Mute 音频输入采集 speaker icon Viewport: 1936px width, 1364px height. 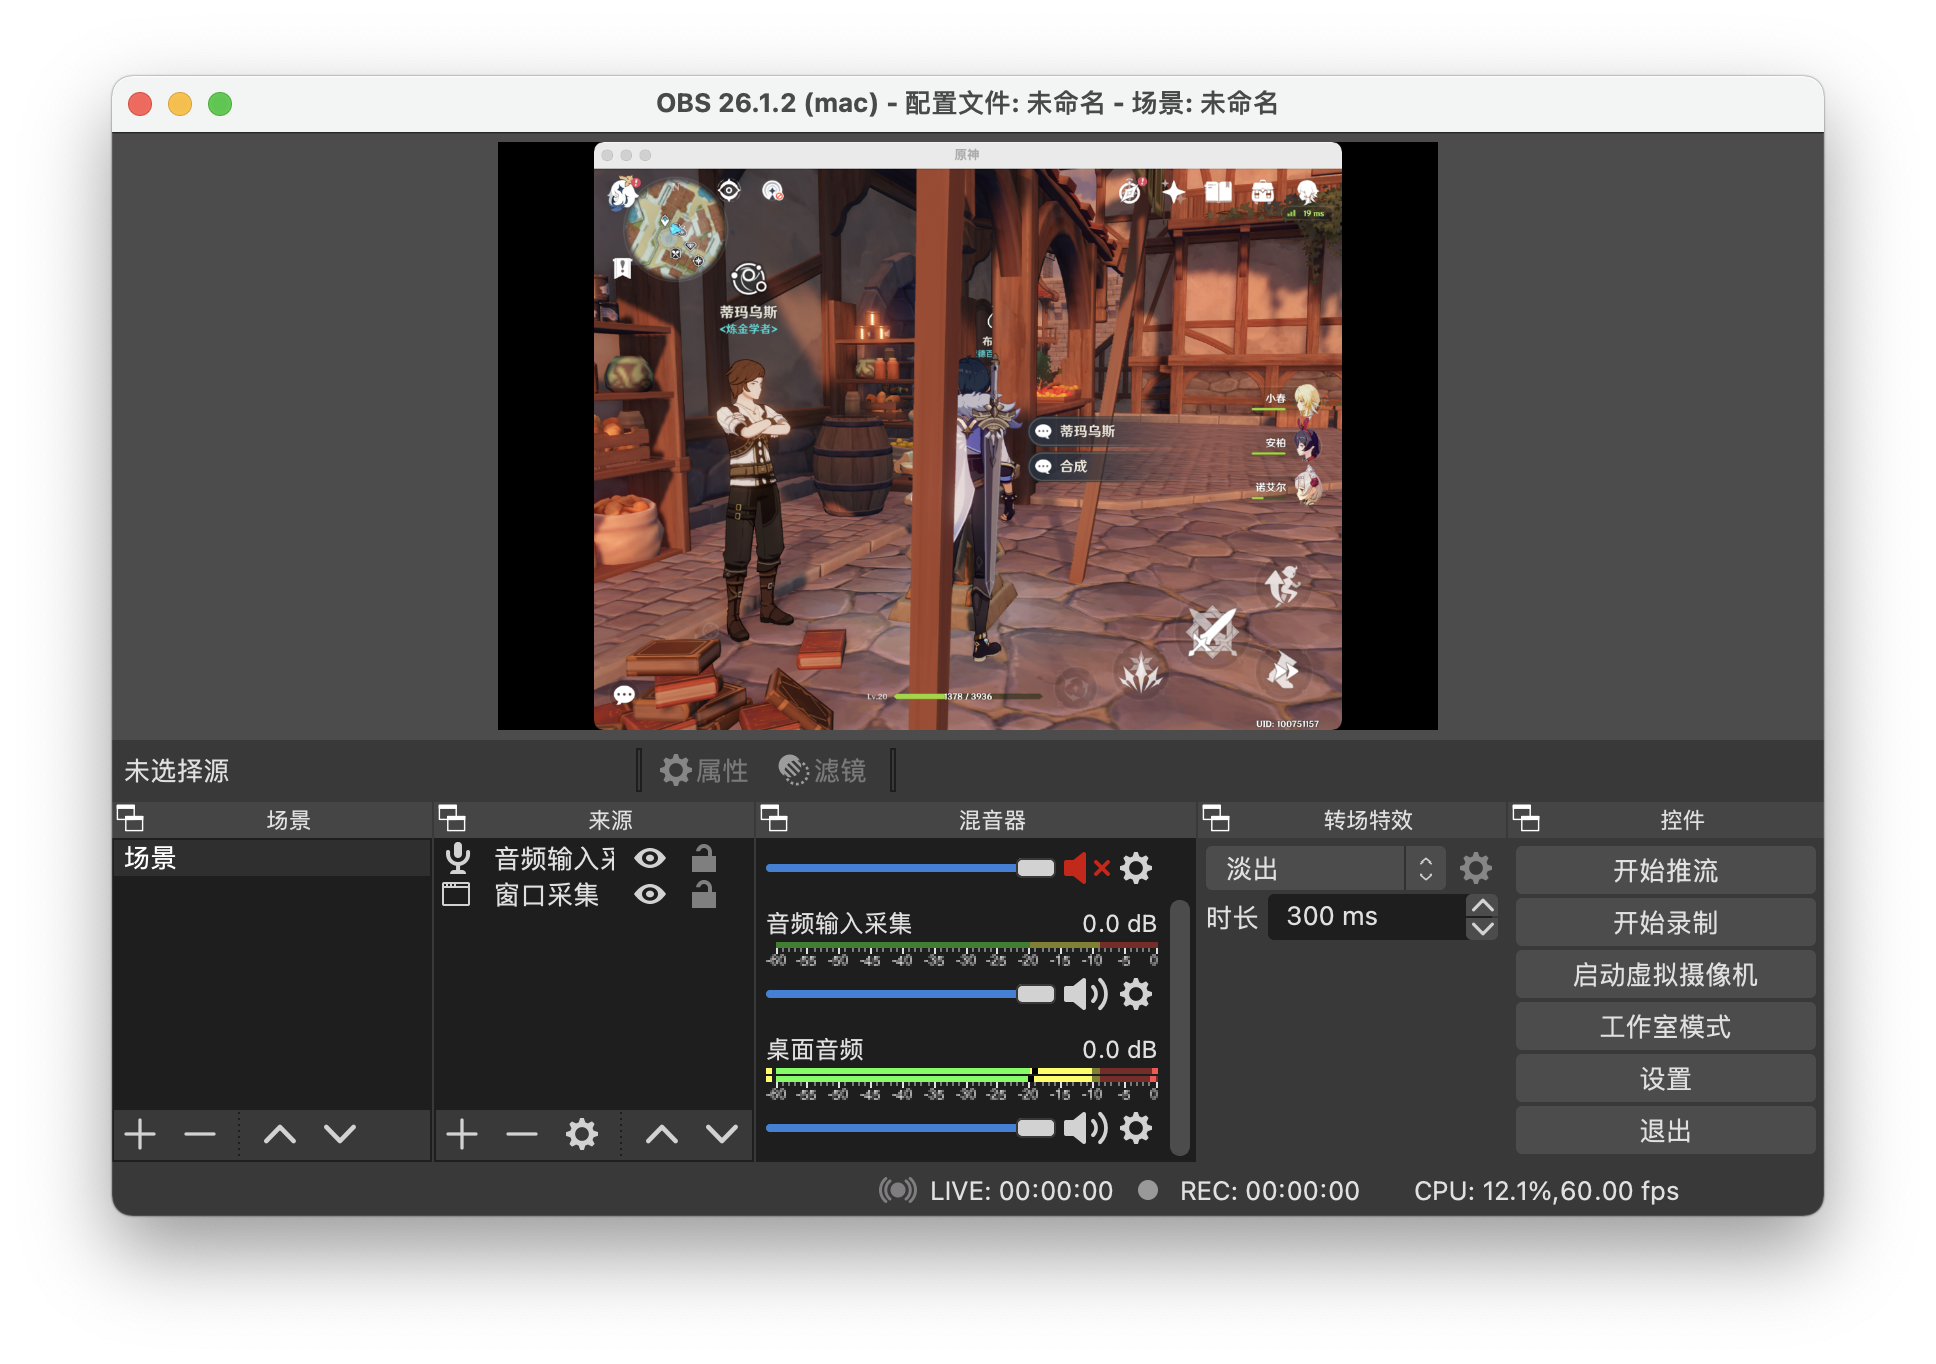click(x=1086, y=994)
